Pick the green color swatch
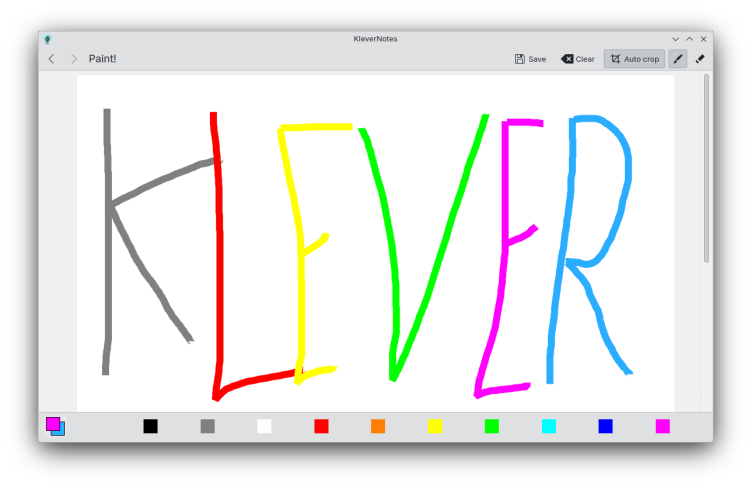 (492, 426)
